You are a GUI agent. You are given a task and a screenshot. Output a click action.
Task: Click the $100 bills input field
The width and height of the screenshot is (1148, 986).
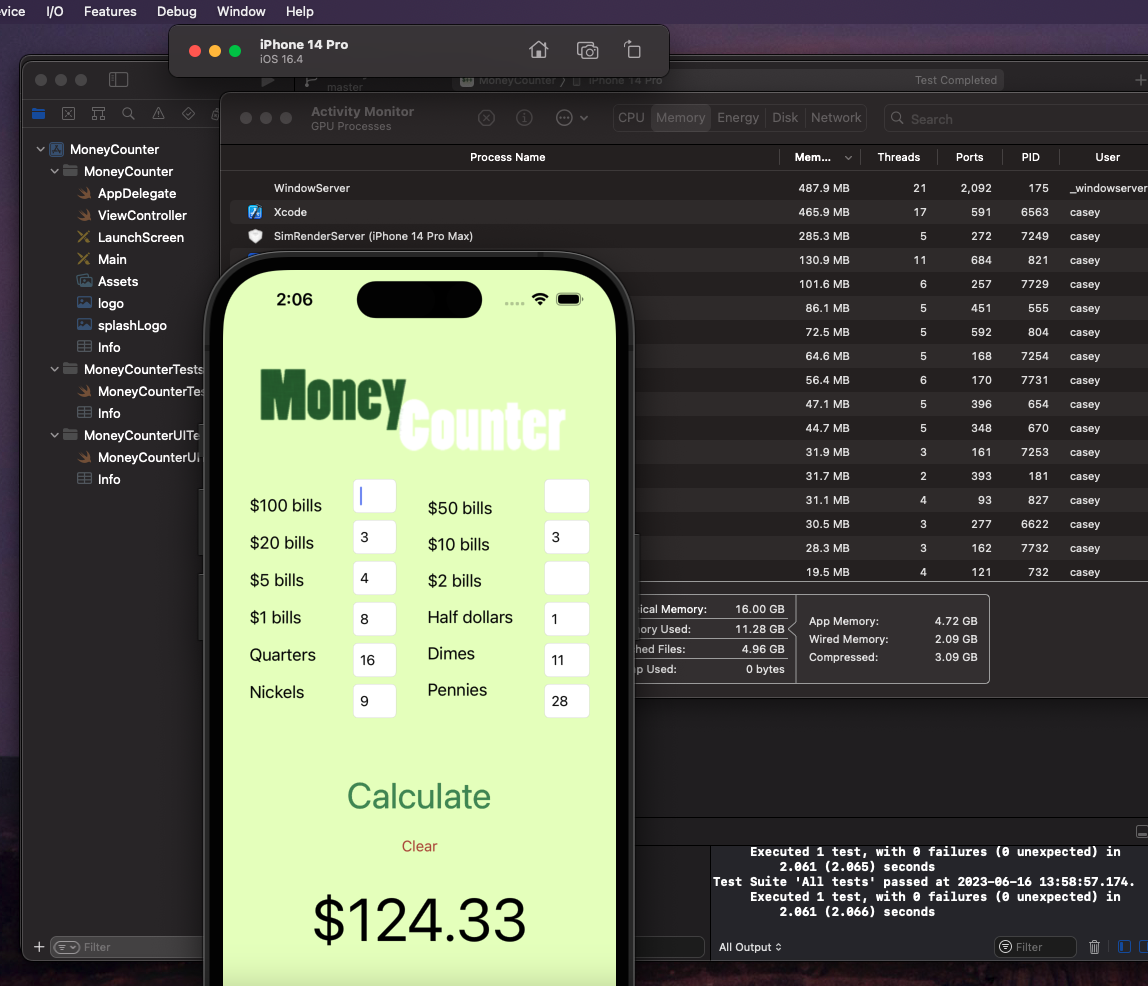[x=374, y=496]
